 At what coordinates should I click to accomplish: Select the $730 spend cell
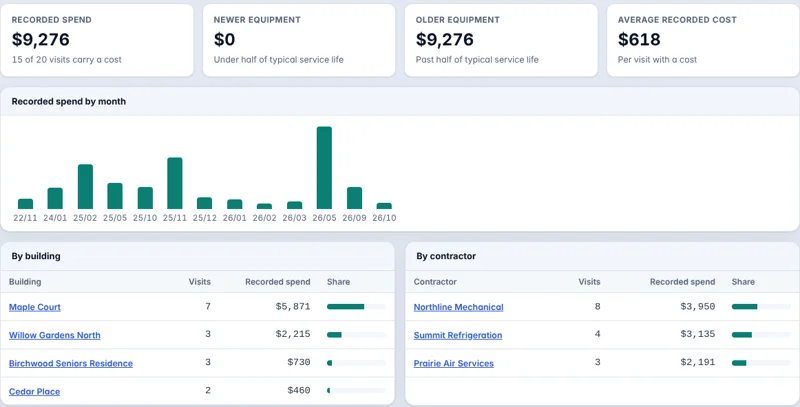click(299, 363)
